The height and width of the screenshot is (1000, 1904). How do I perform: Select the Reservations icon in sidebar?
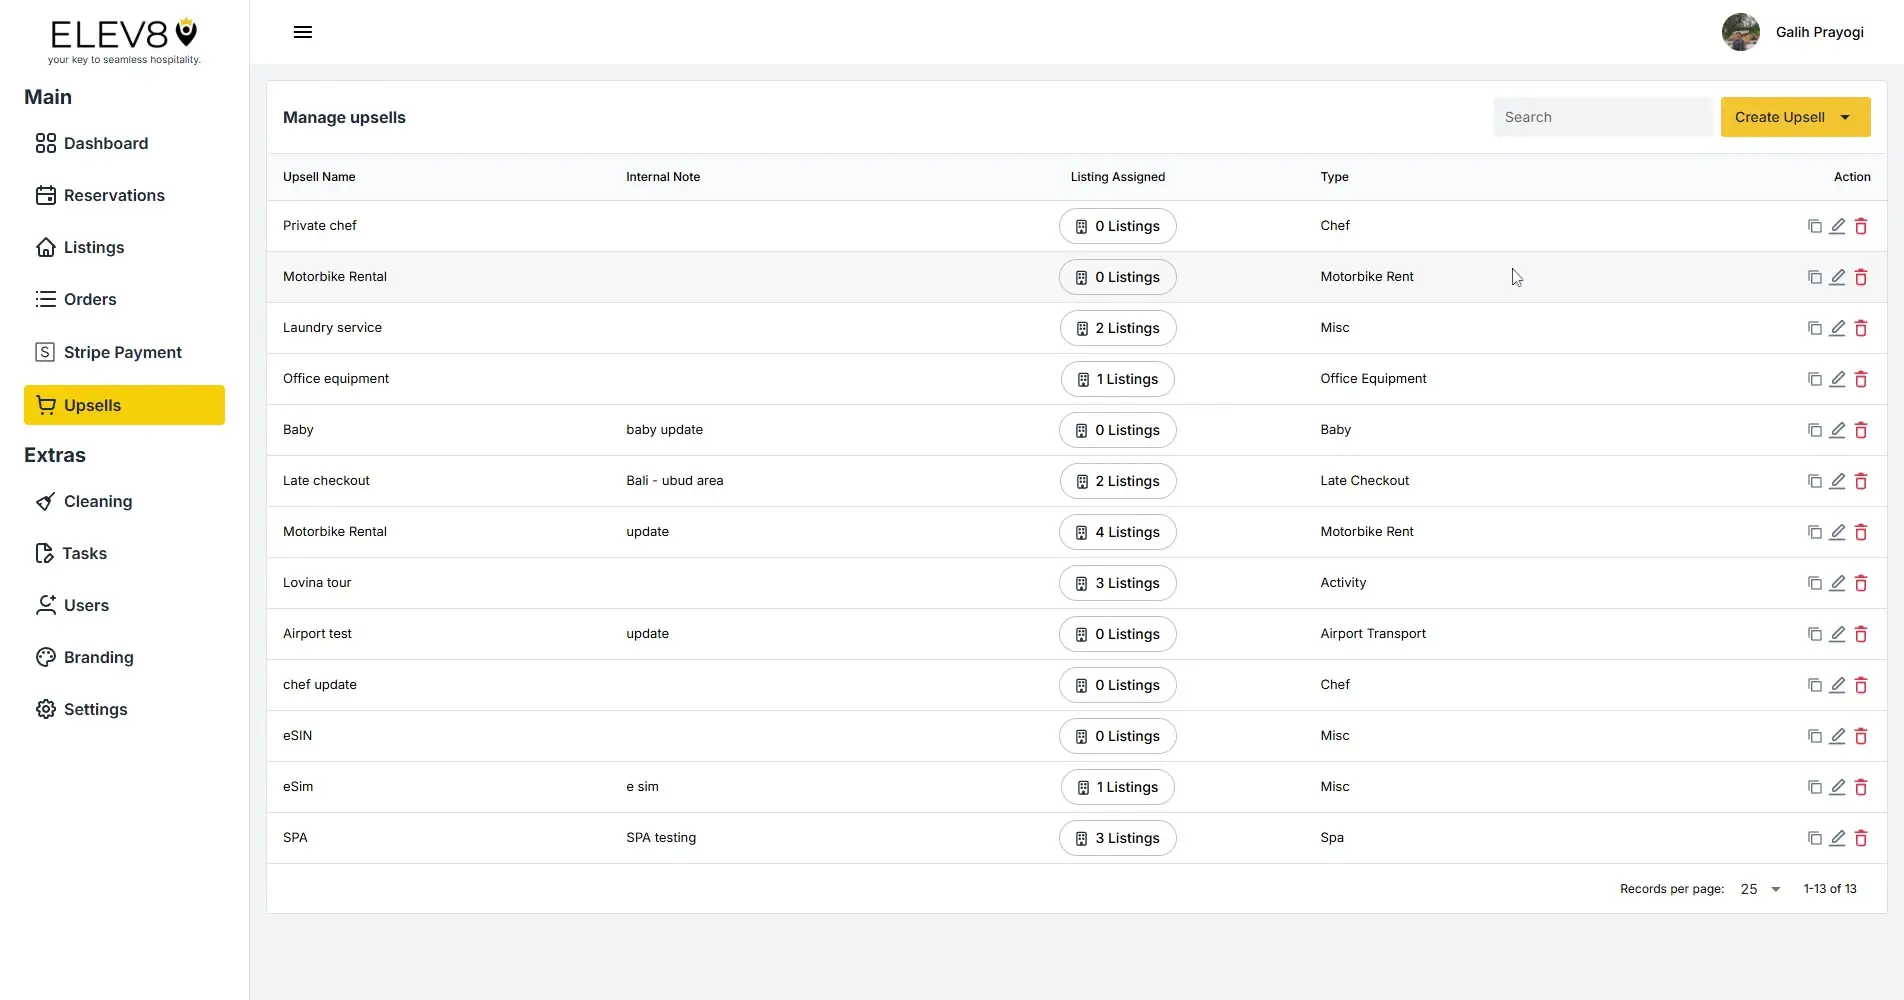click(46, 195)
